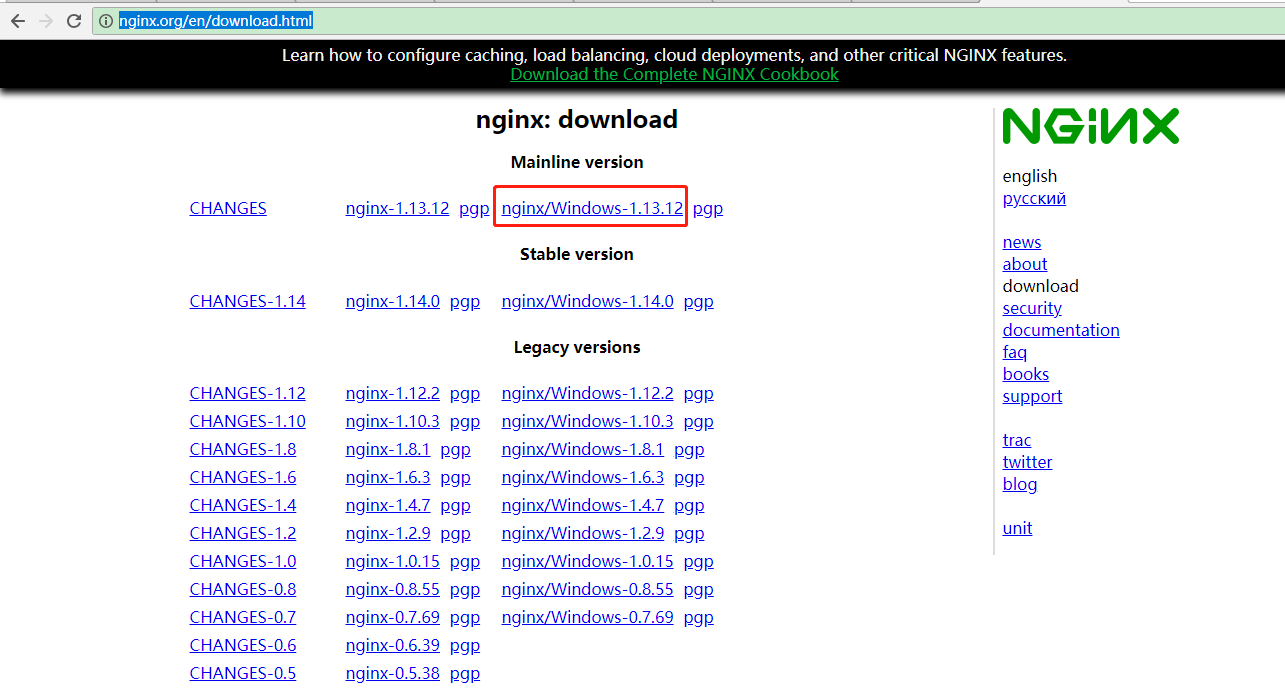Open the unit sidebar link
1285x693 pixels.
[1017, 528]
